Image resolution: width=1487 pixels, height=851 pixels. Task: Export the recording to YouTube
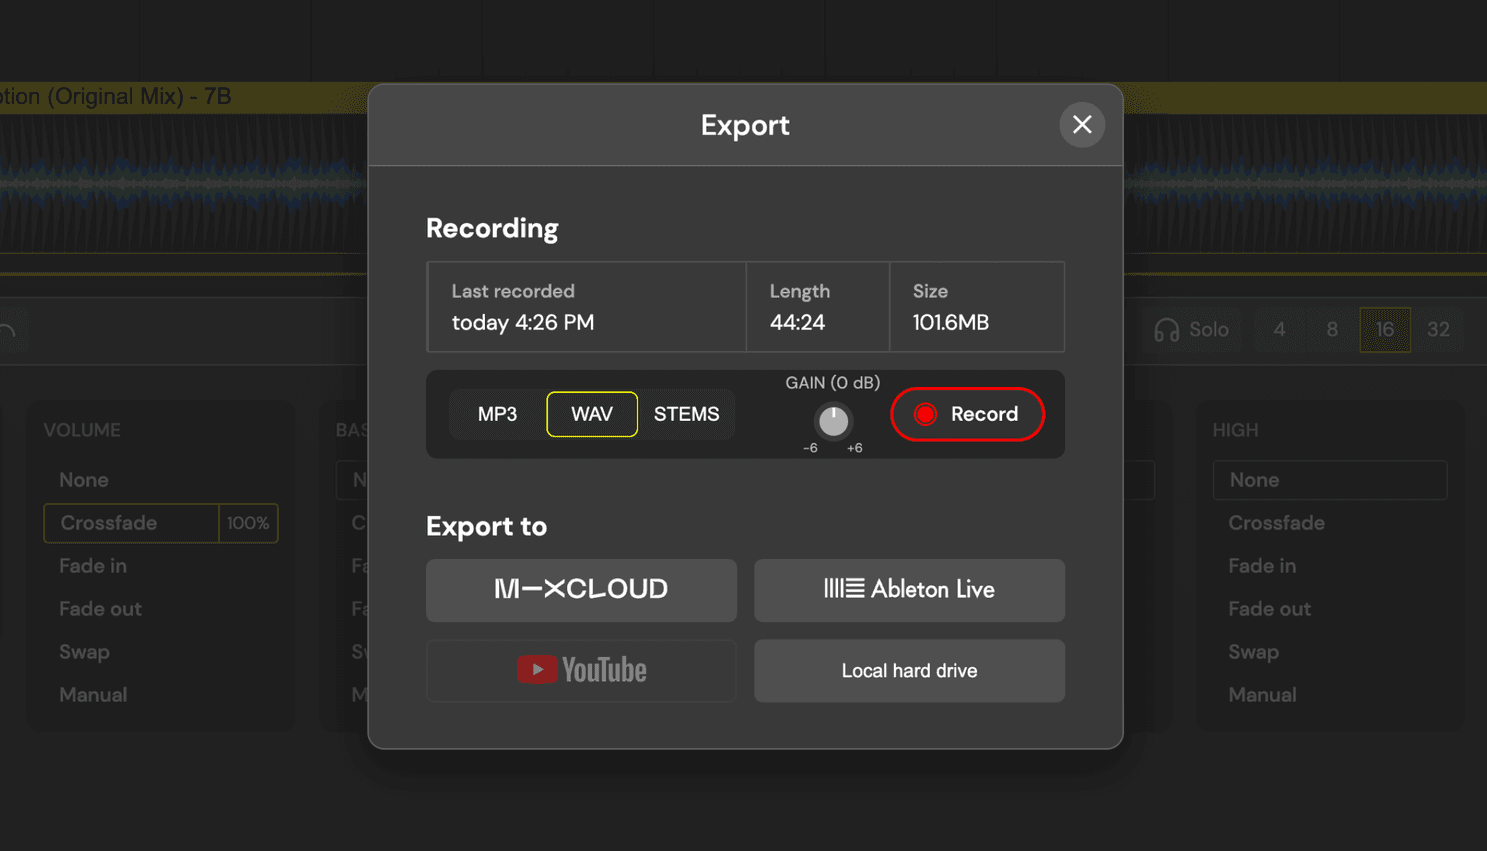point(581,670)
